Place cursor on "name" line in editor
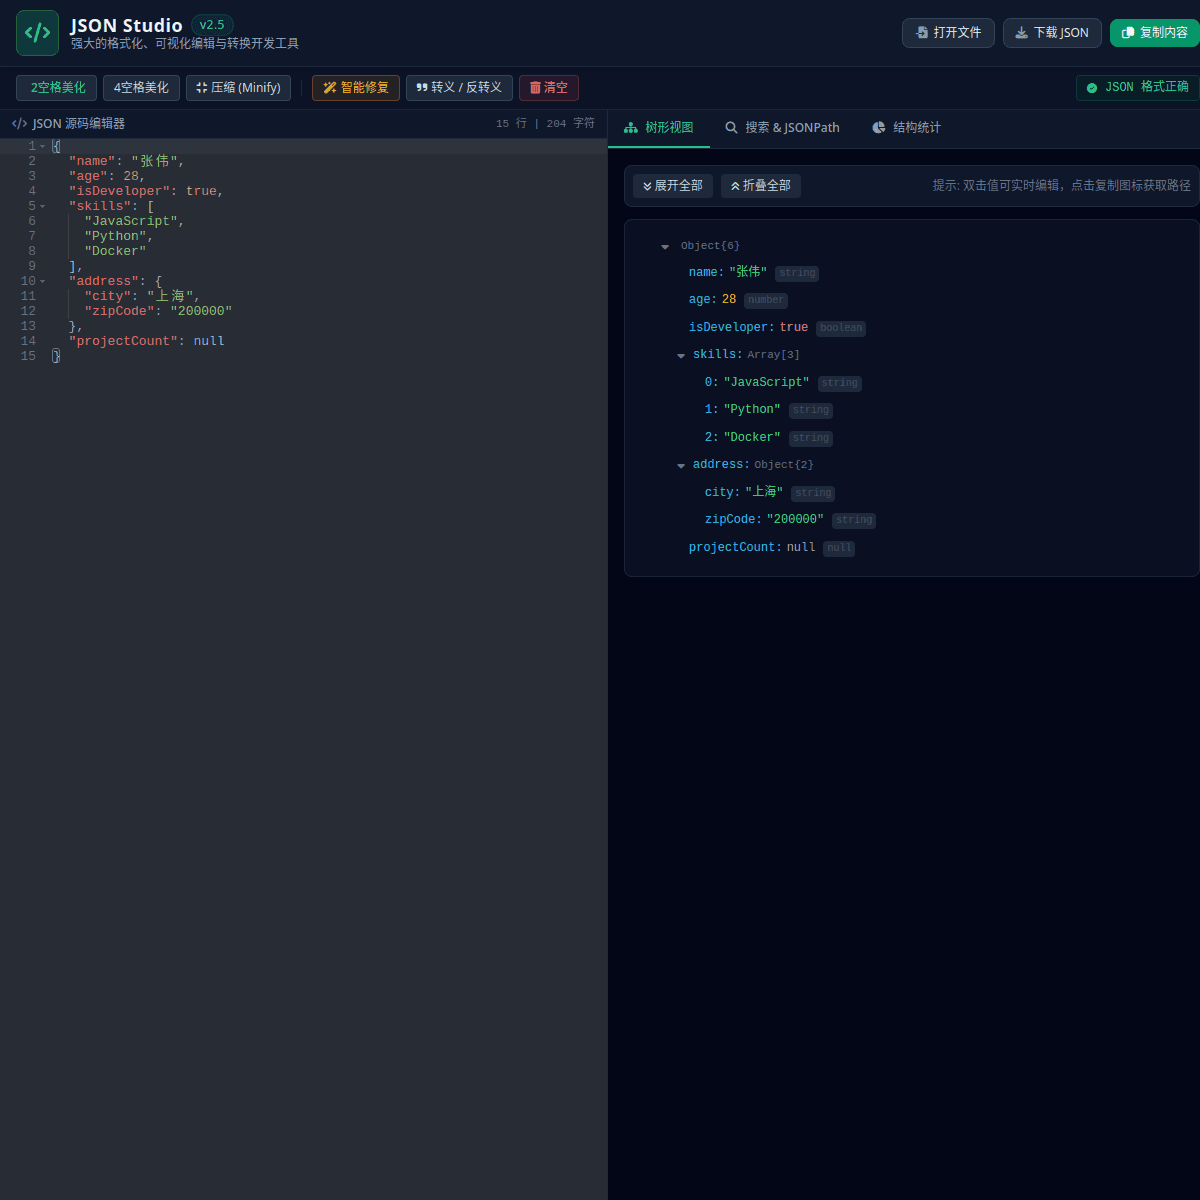This screenshot has height=1200, width=1200. tap(329, 161)
